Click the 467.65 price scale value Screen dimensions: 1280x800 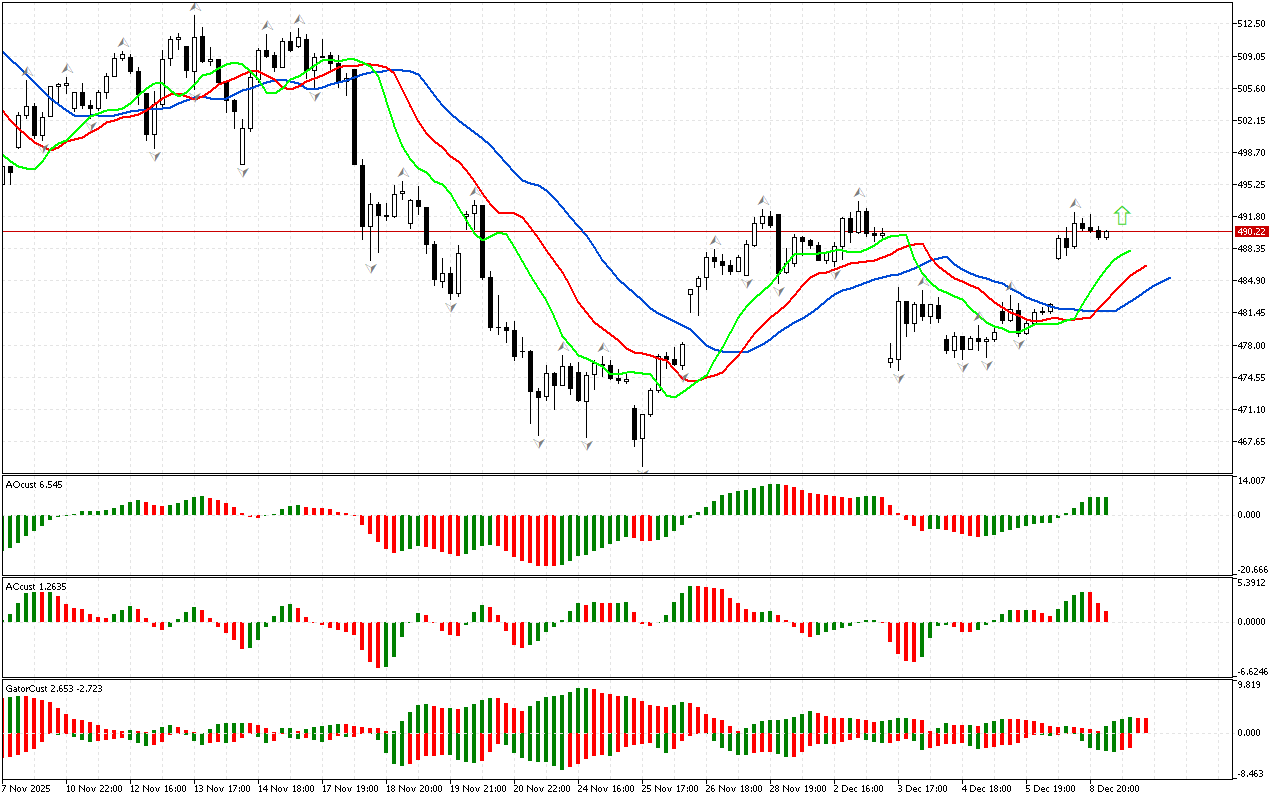pyautogui.click(x=1252, y=441)
